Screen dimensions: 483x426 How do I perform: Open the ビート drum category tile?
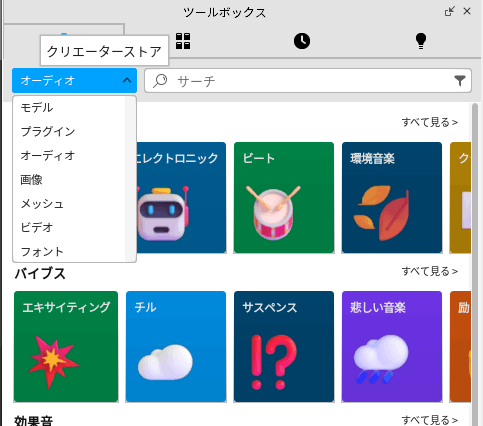point(284,198)
